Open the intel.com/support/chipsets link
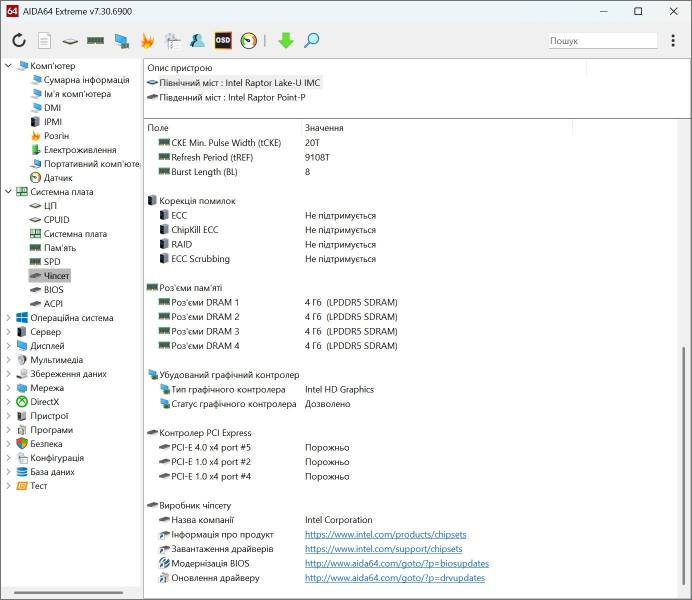The image size is (692, 600). click(384, 549)
